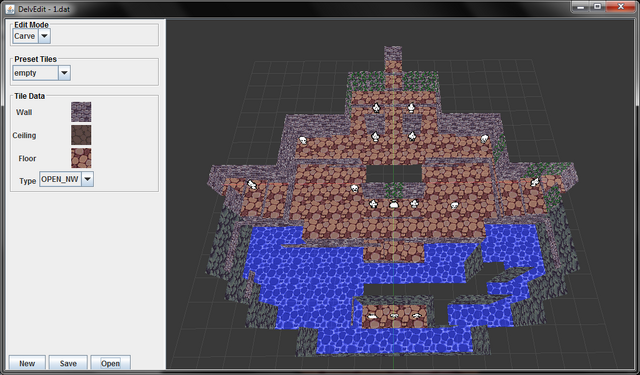Click the skull marker on the upper left platform
The width and height of the screenshot is (640, 375).
click(x=302, y=140)
